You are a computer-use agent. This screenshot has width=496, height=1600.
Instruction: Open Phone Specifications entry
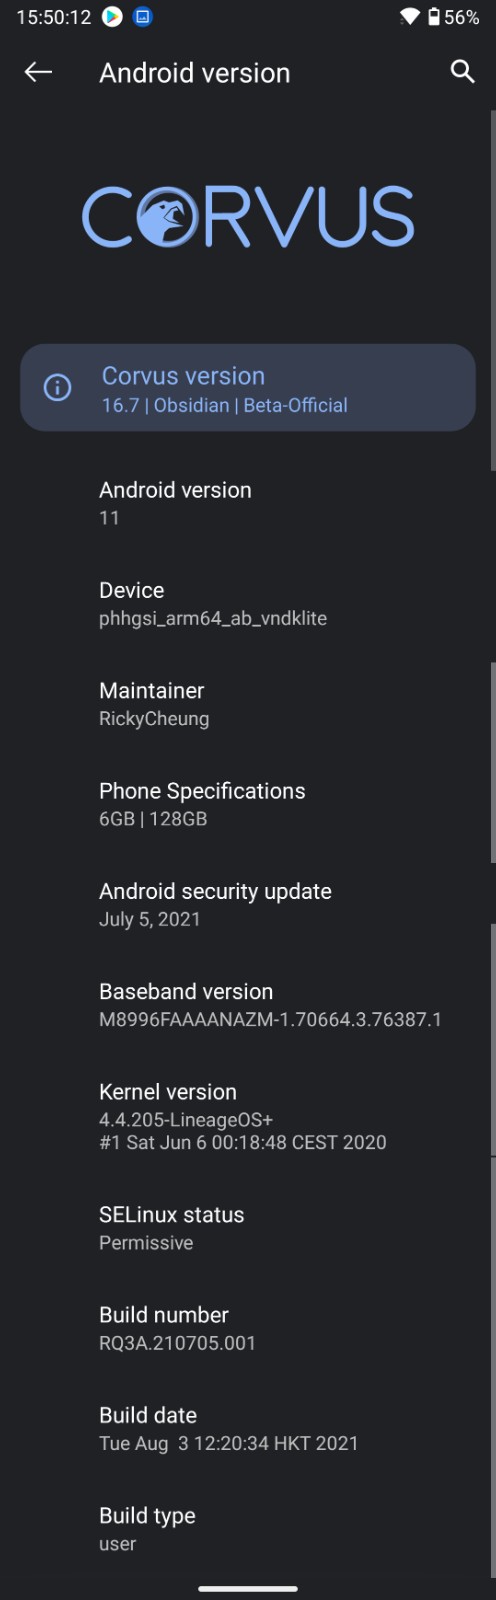click(x=248, y=803)
